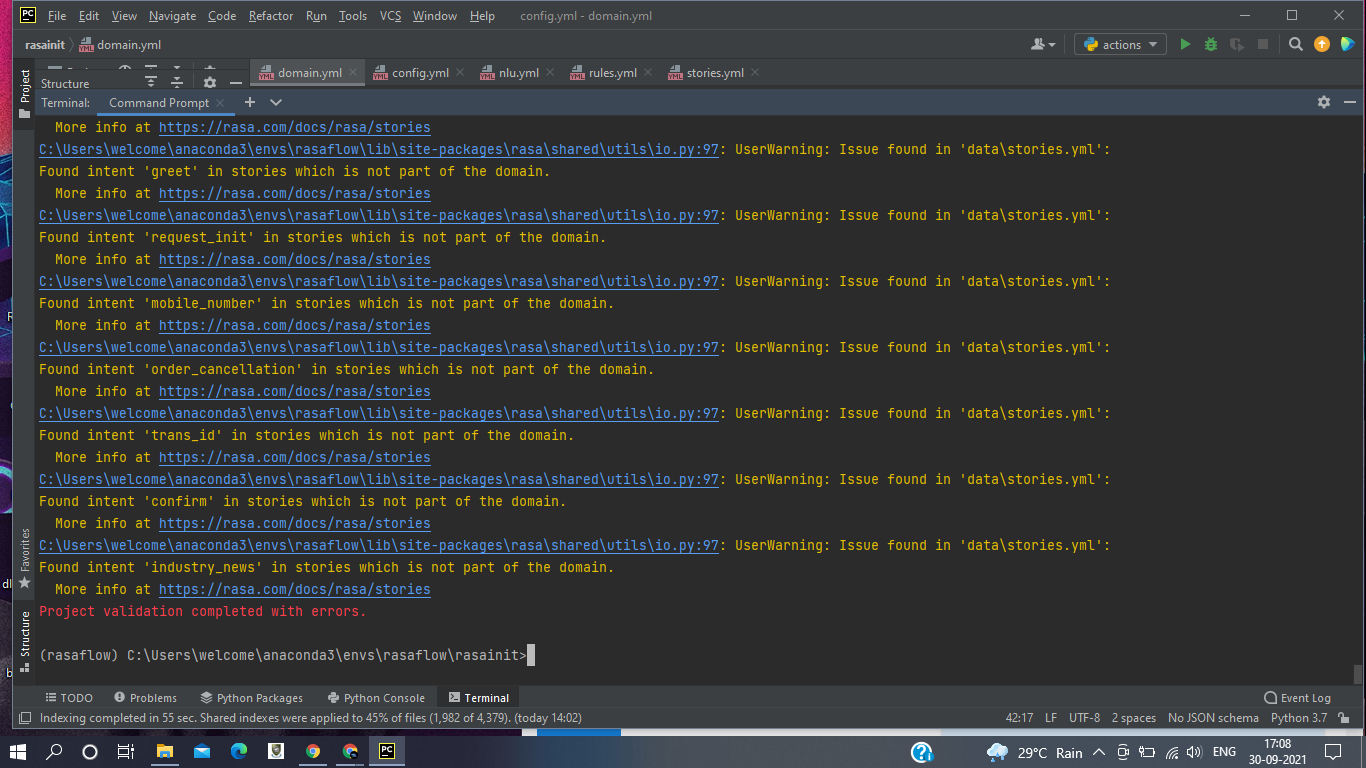1366x768 pixels.
Task: Hide the Structure panel with the minus icon
Action: click(236, 83)
